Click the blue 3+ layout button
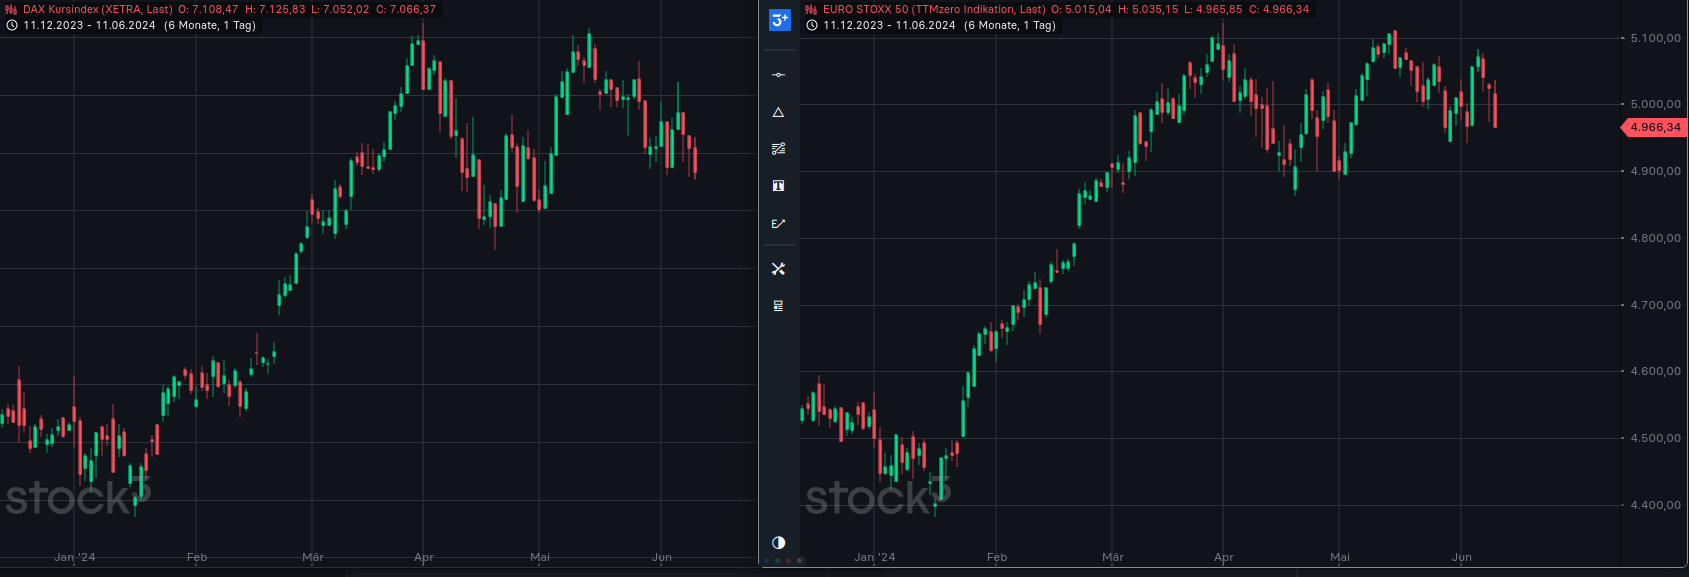The image size is (1689, 577). click(779, 20)
